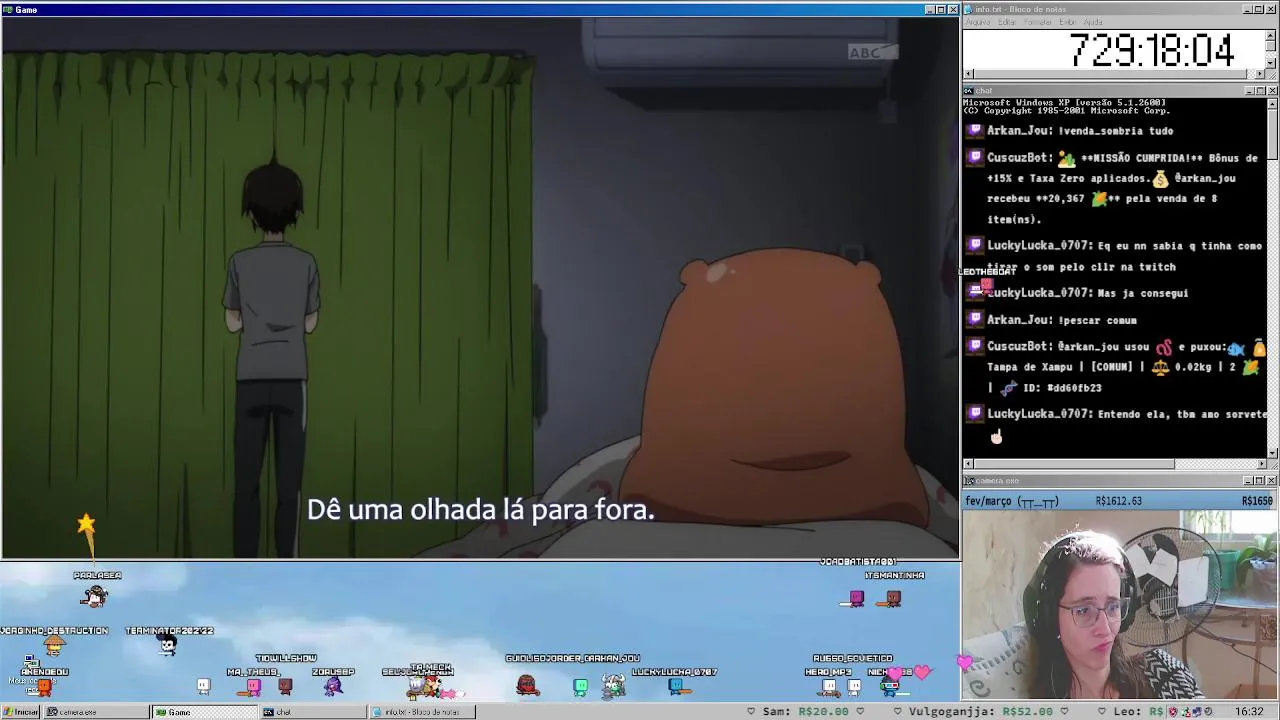Click the badge beside LuckyLucka_0707 Entendo ela
The image size is (1280, 720).
point(975,413)
